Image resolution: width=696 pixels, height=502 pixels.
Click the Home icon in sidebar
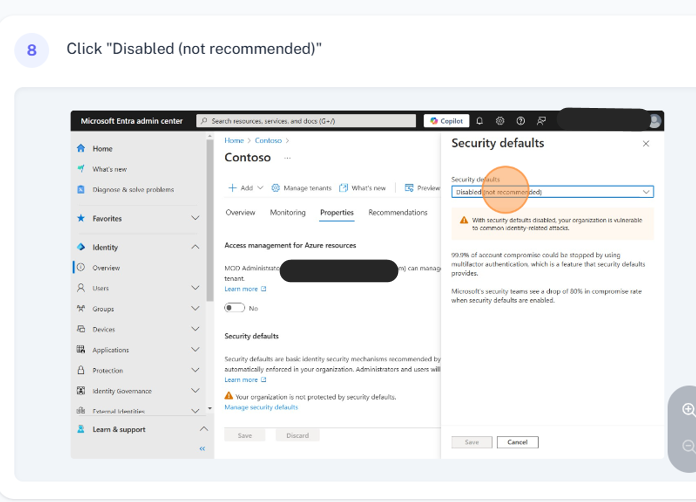[x=81, y=148]
